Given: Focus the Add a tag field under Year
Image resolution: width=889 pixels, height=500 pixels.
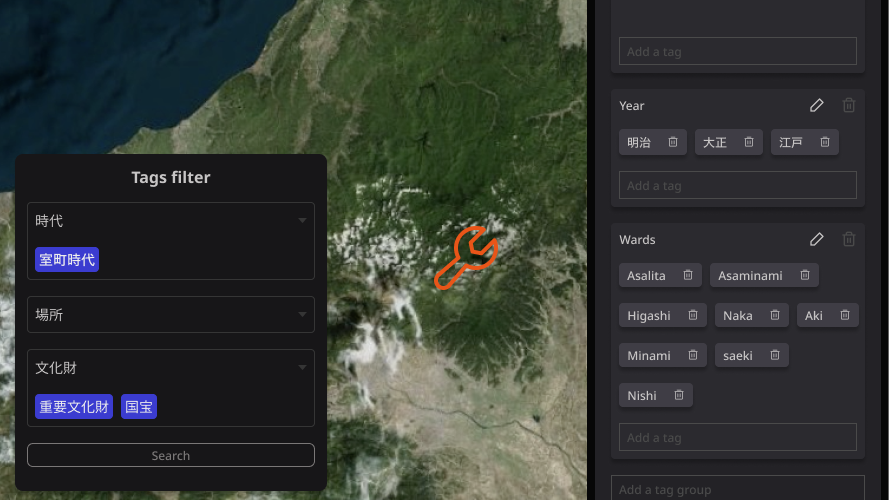Looking at the screenshot, I should [738, 185].
